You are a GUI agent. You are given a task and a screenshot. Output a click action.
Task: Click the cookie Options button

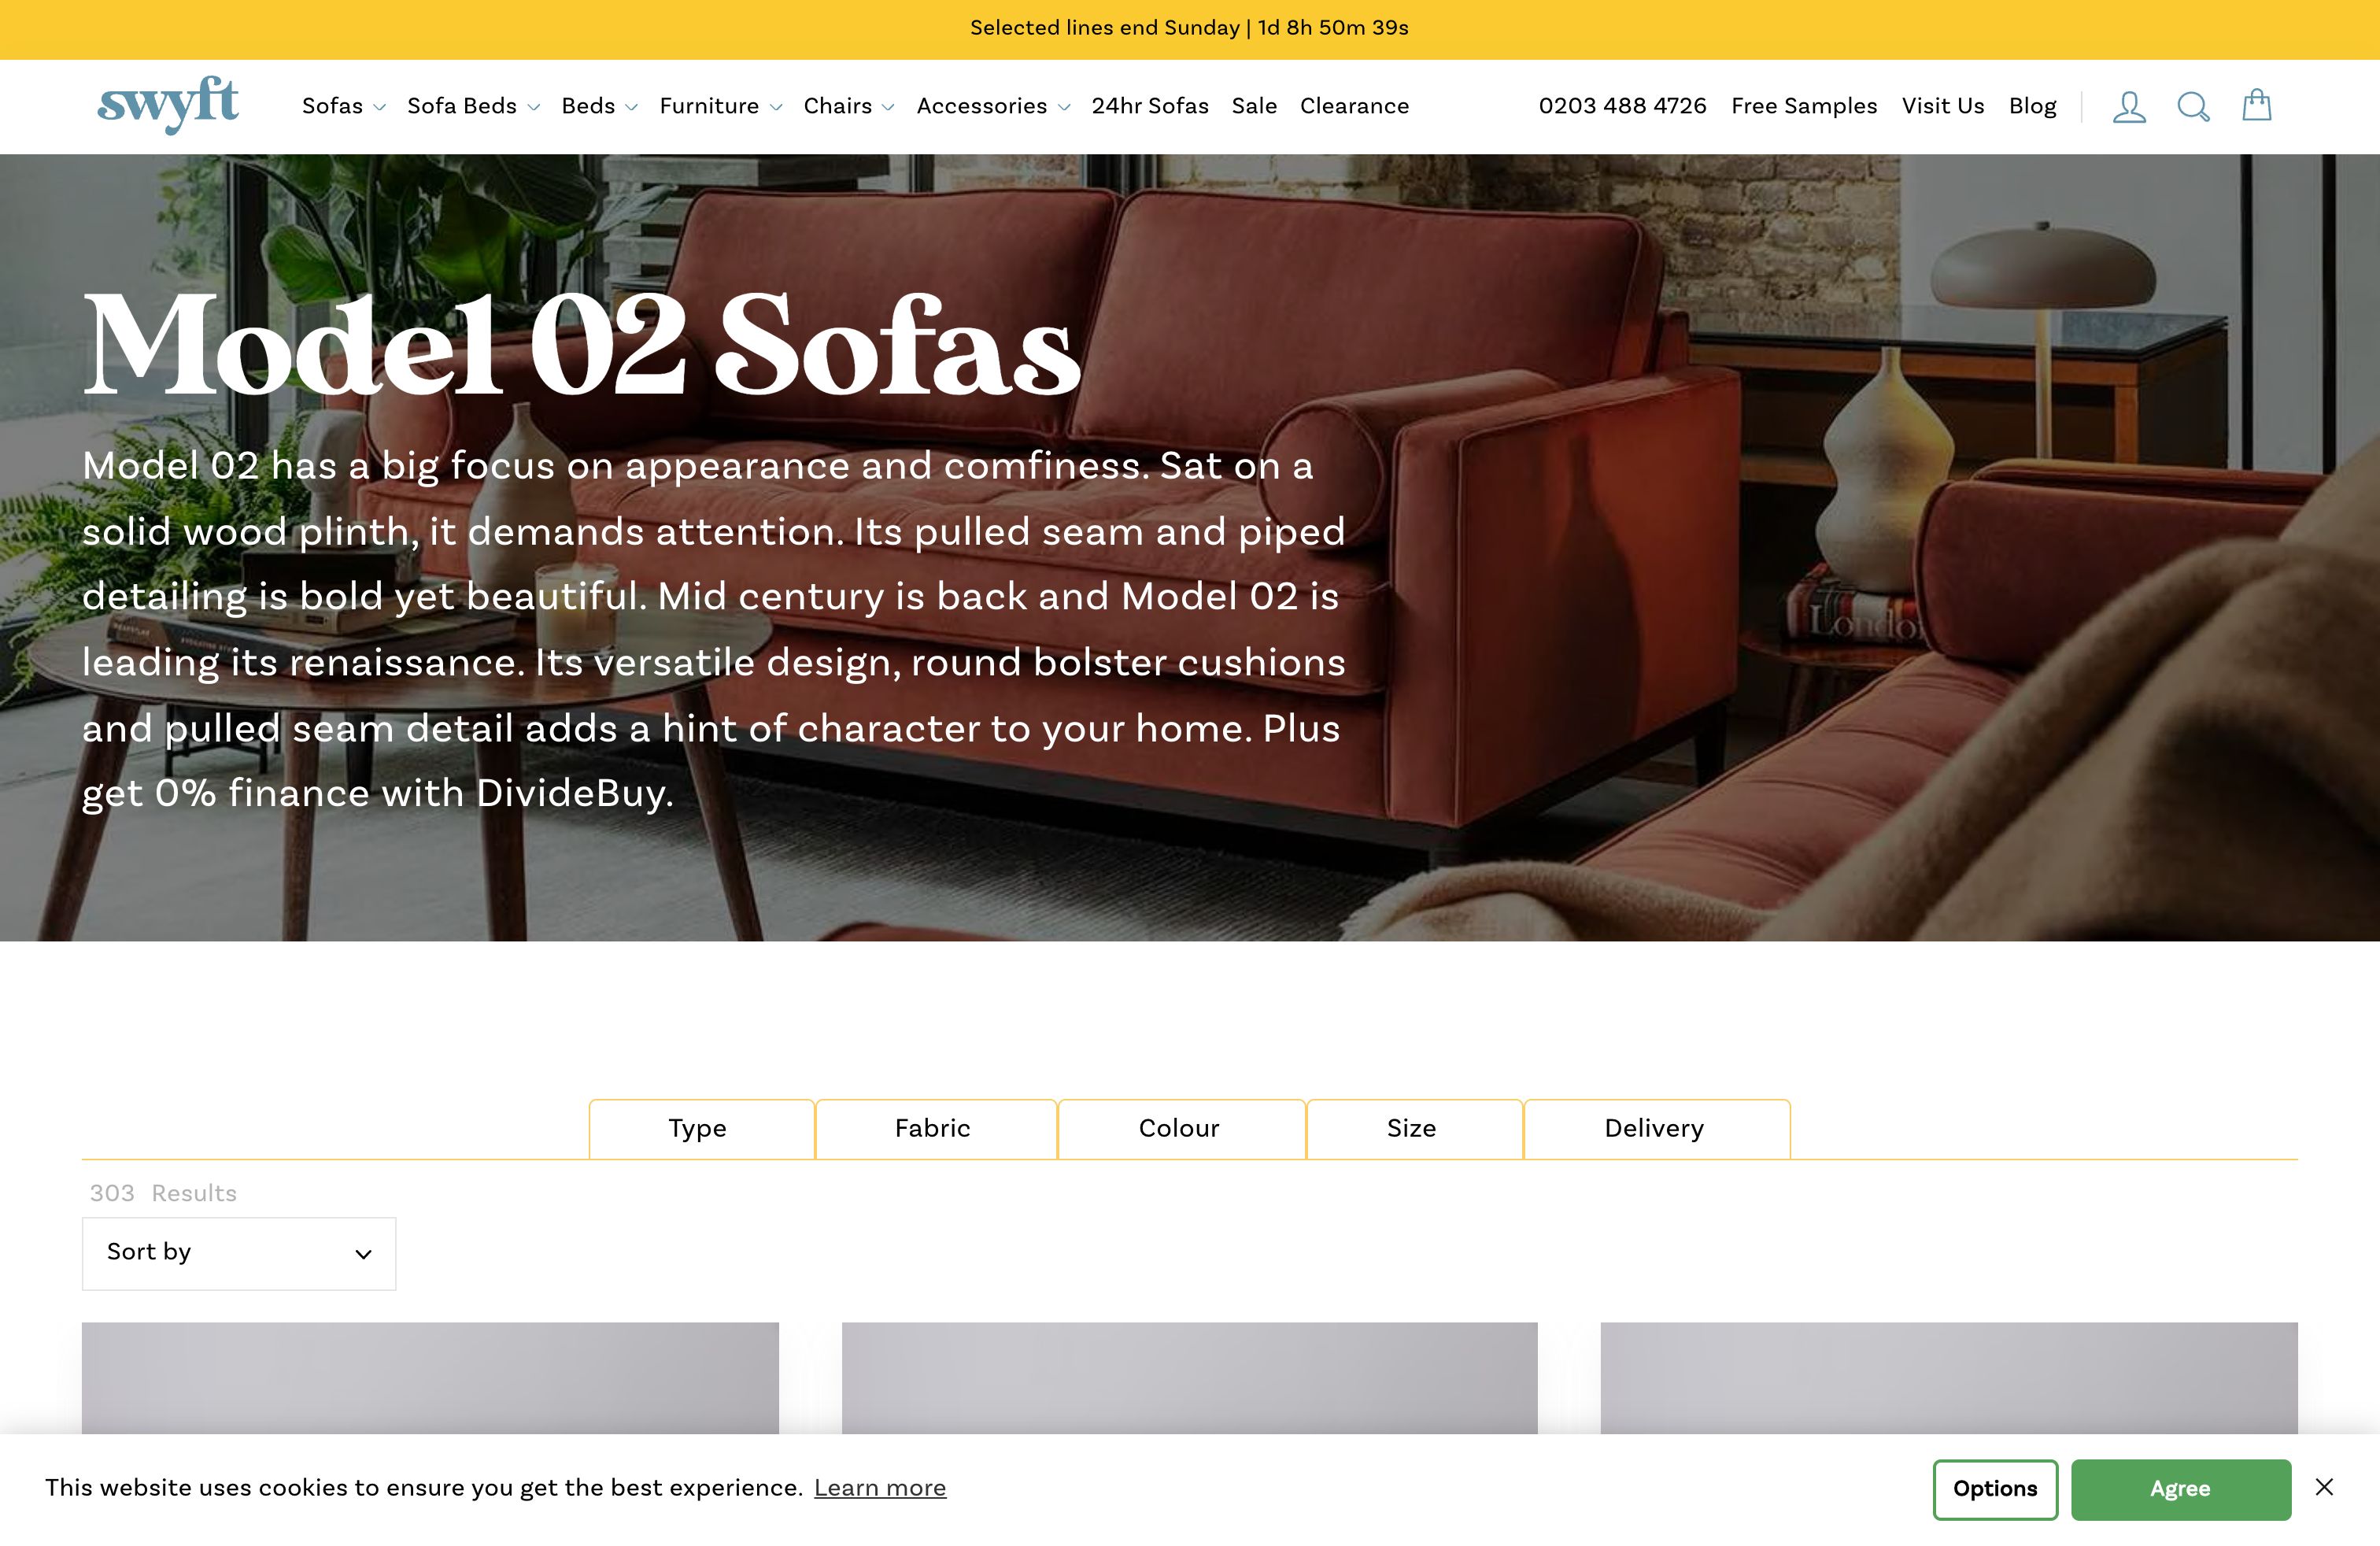(1995, 1489)
